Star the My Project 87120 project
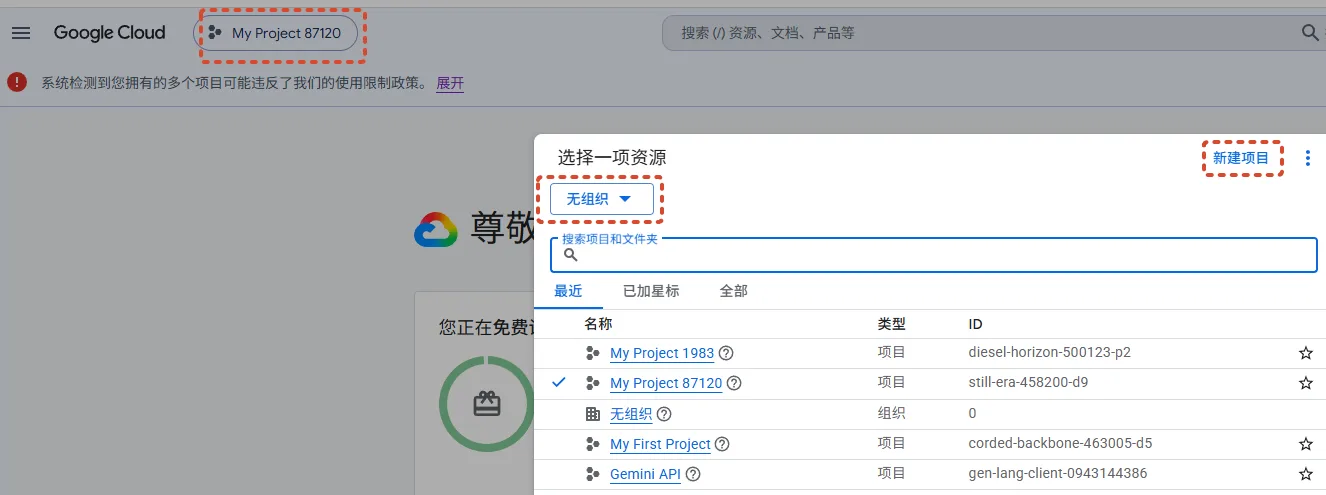This screenshot has width=1326, height=495. pyautogui.click(x=1305, y=383)
